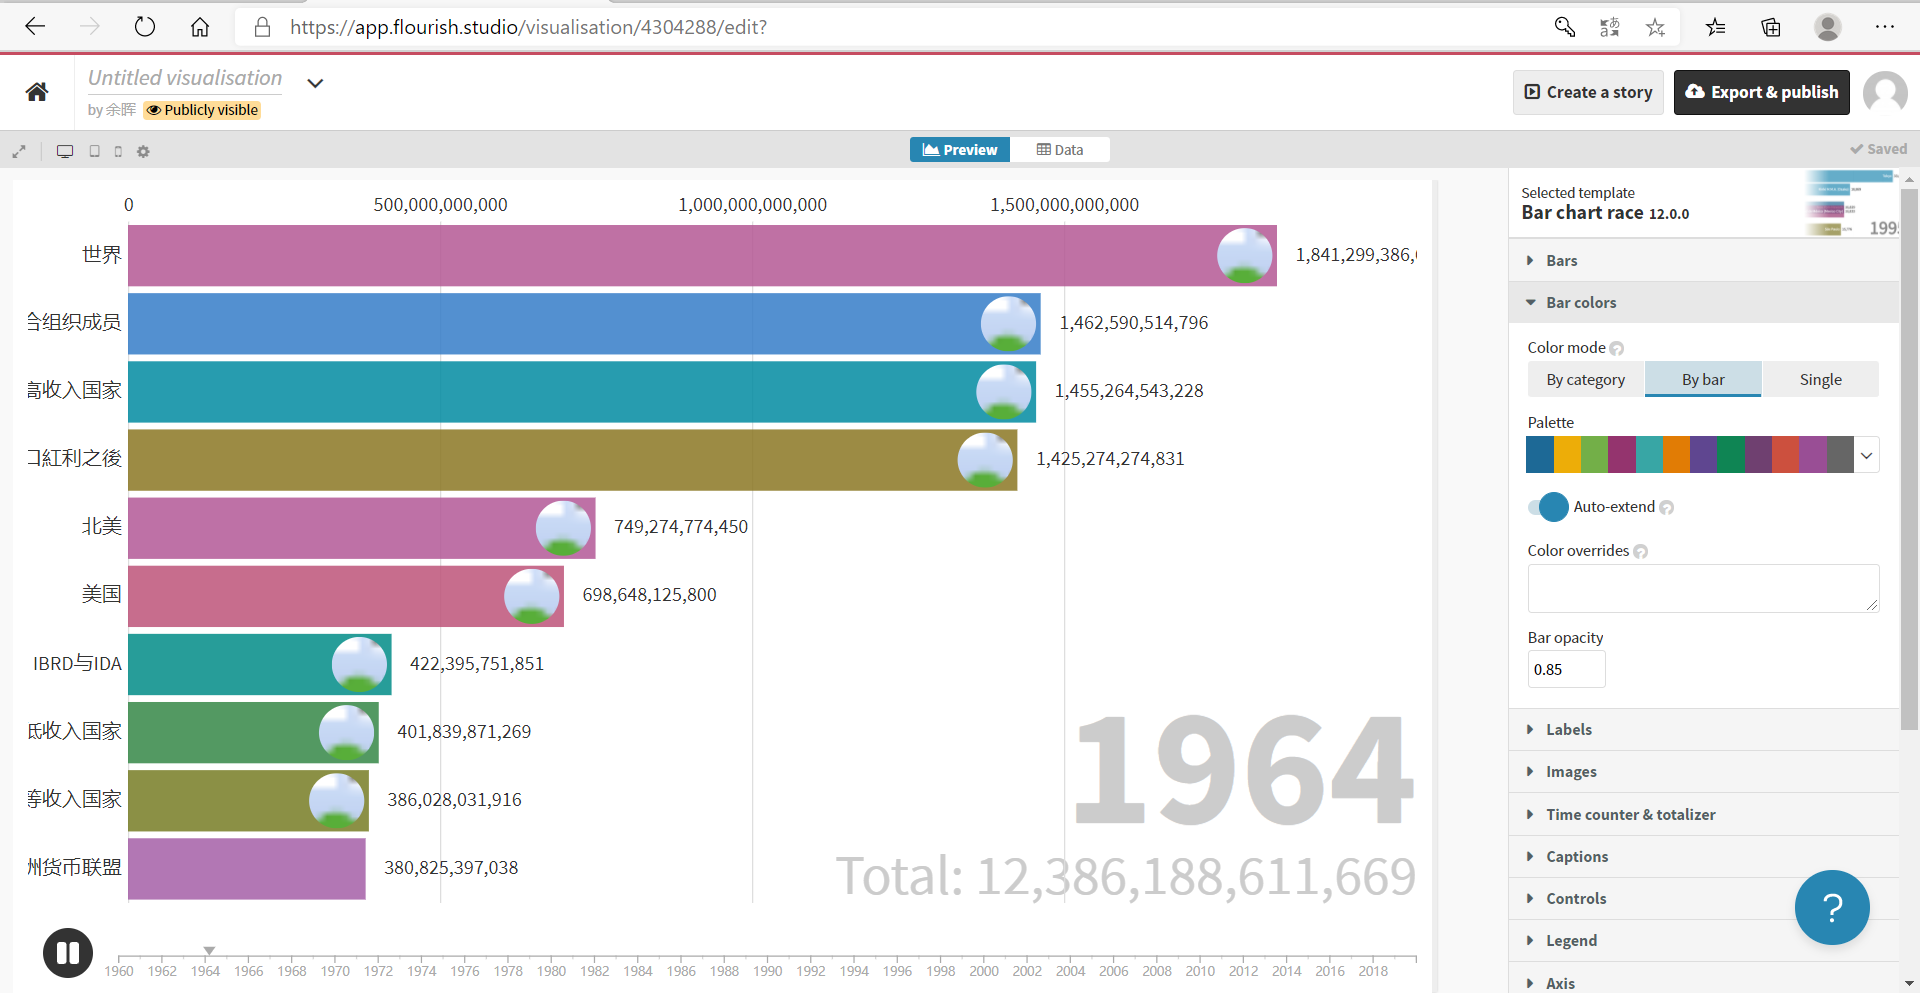The image size is (1920, 993).
Task: Expand the Axis section
Action: [1703, 979]
